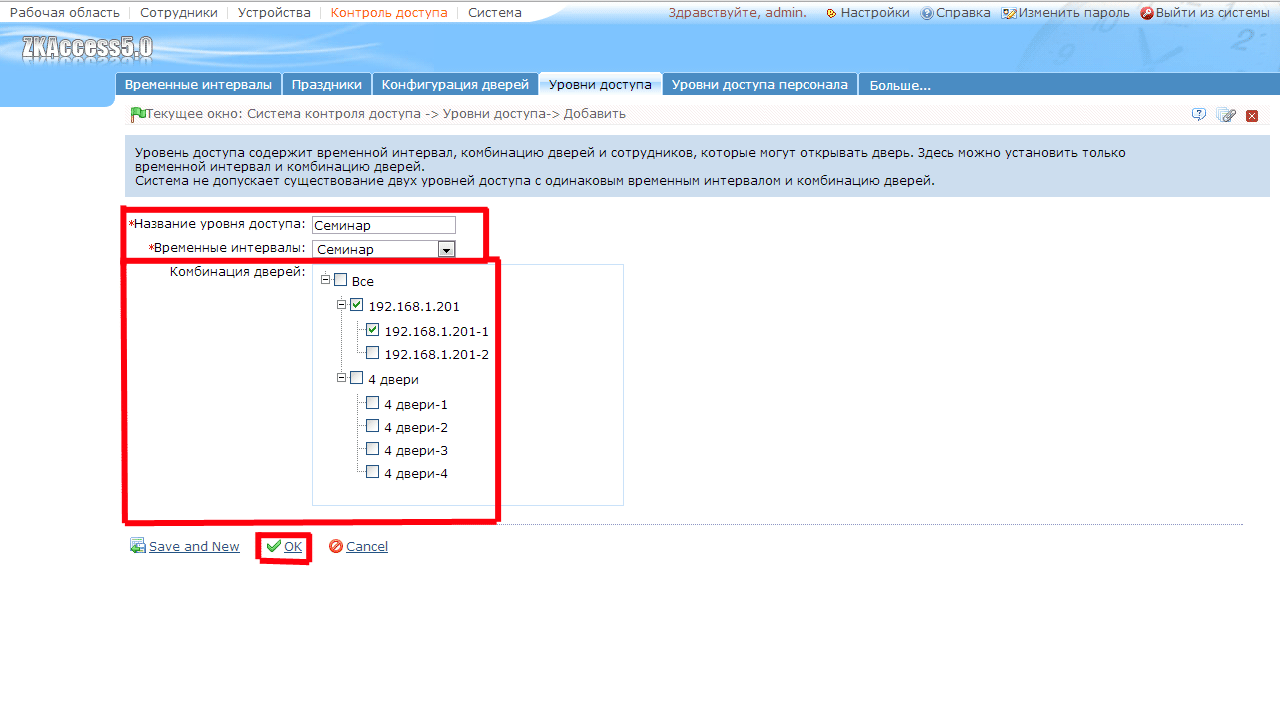Click the Справка help icon in header
The height and width of the screenshot is (711, 1280).
(927, 14)
